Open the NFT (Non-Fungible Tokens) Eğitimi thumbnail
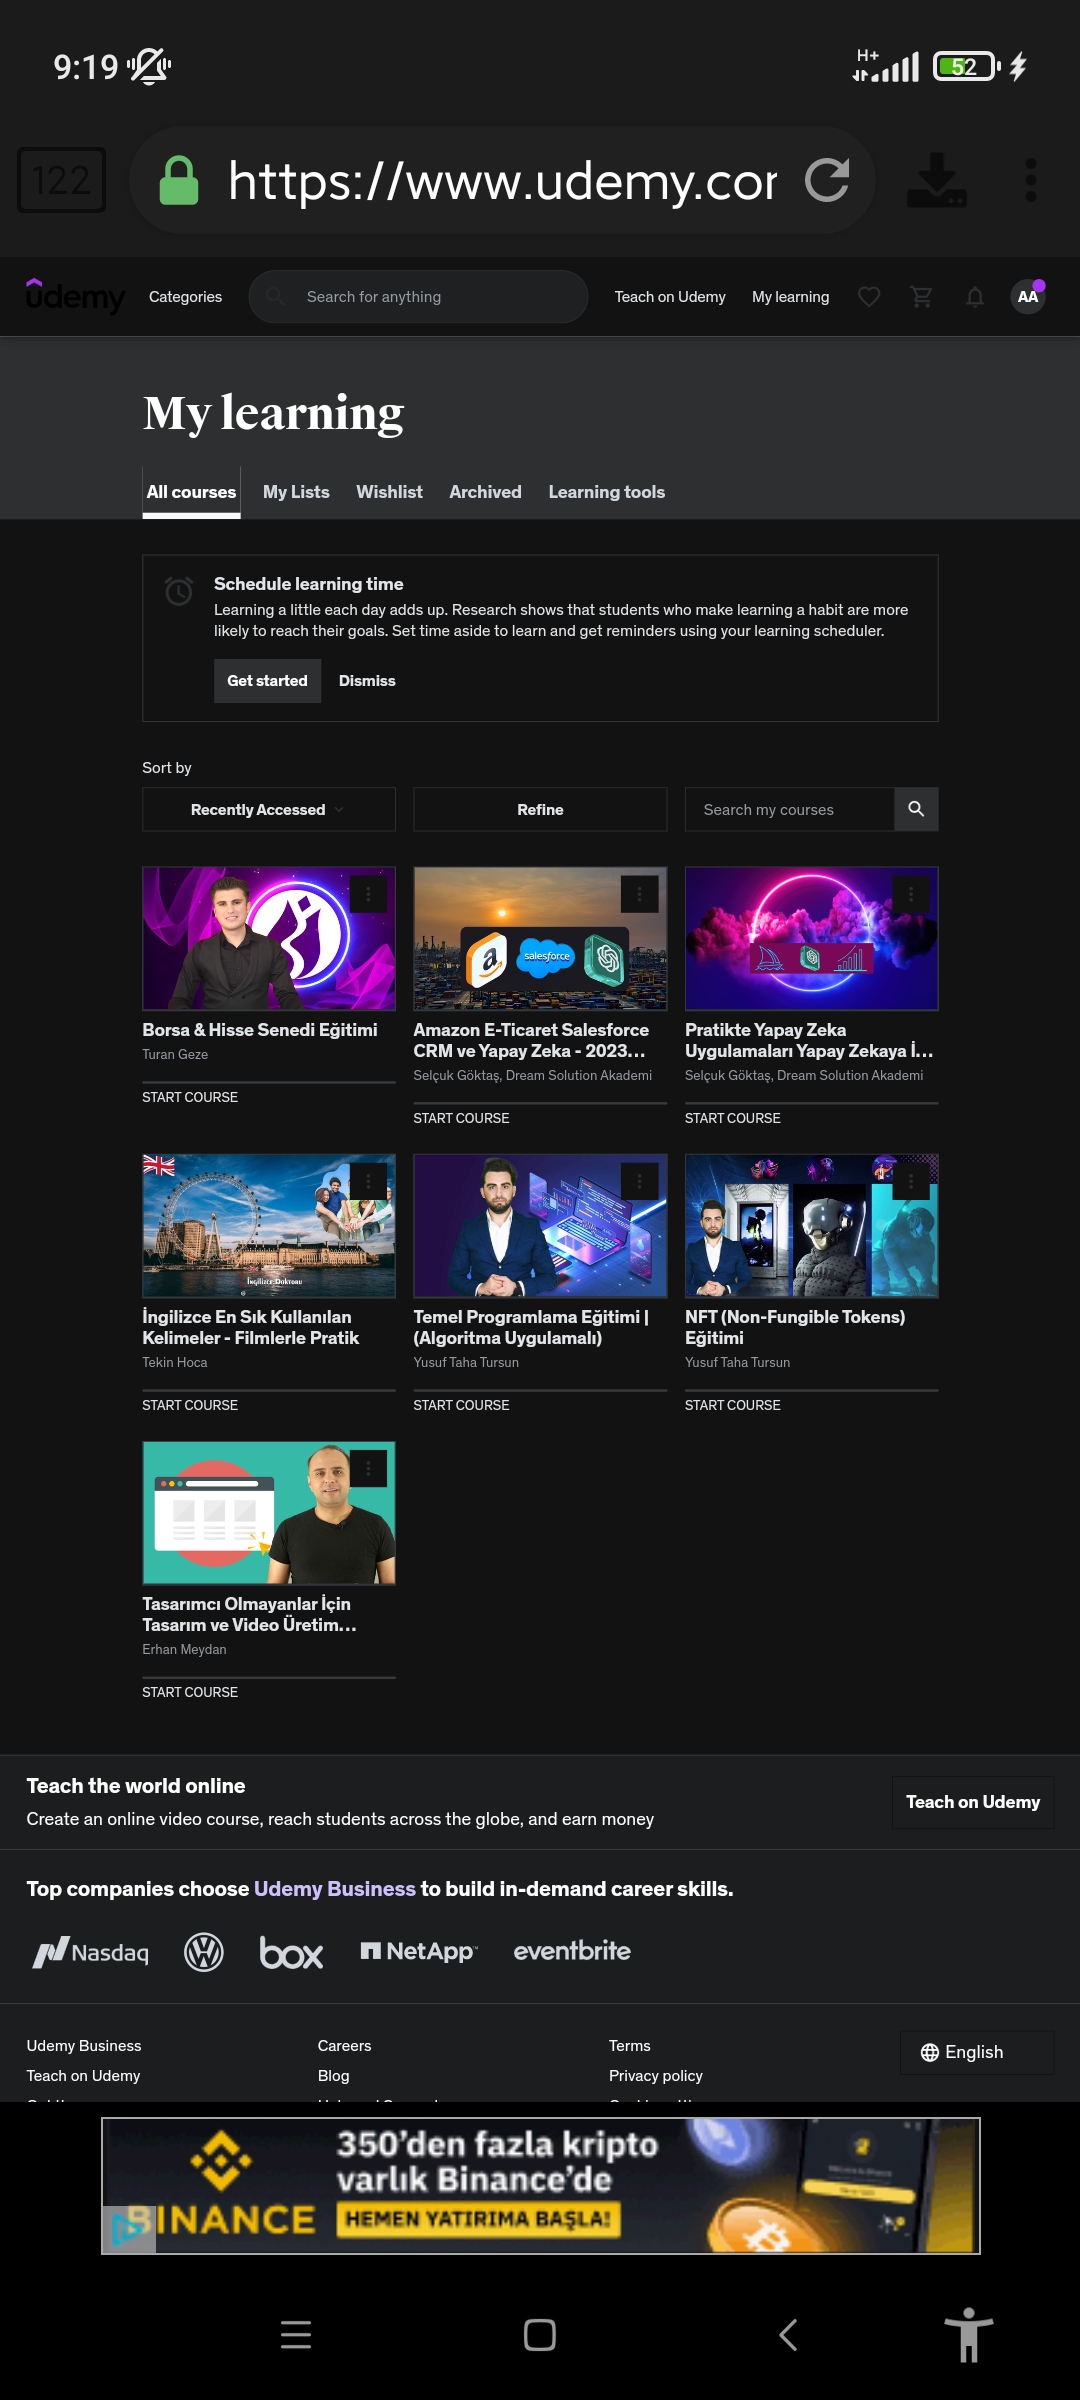Image resolution: width=1080 pixels, height=2400 pixels. (811, 1225)
